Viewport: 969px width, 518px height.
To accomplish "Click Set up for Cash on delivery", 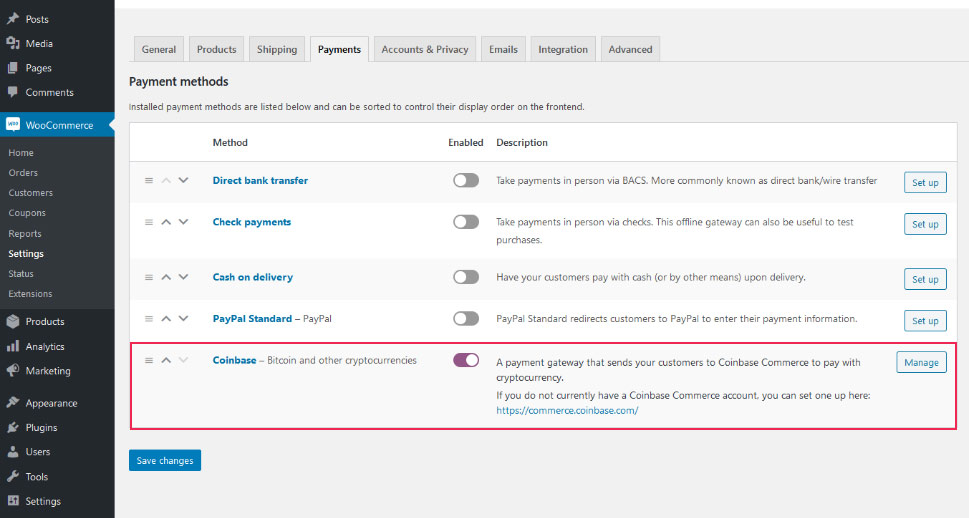I will [925, 279].
